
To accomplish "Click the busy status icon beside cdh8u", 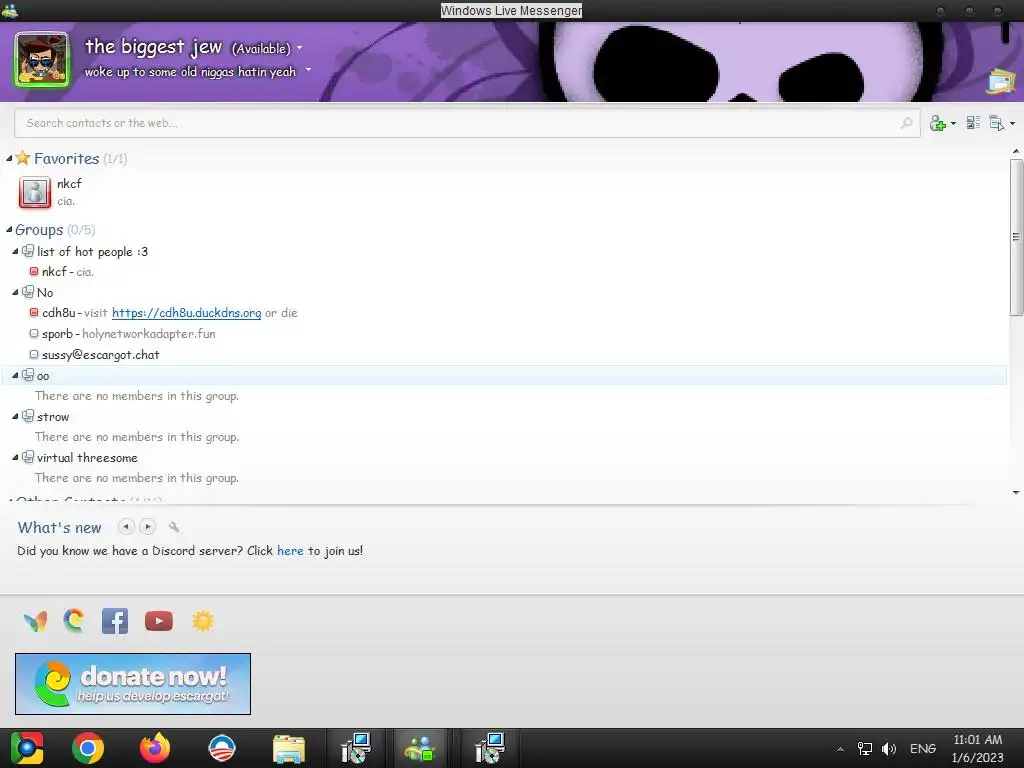I will tap(34, 312).
